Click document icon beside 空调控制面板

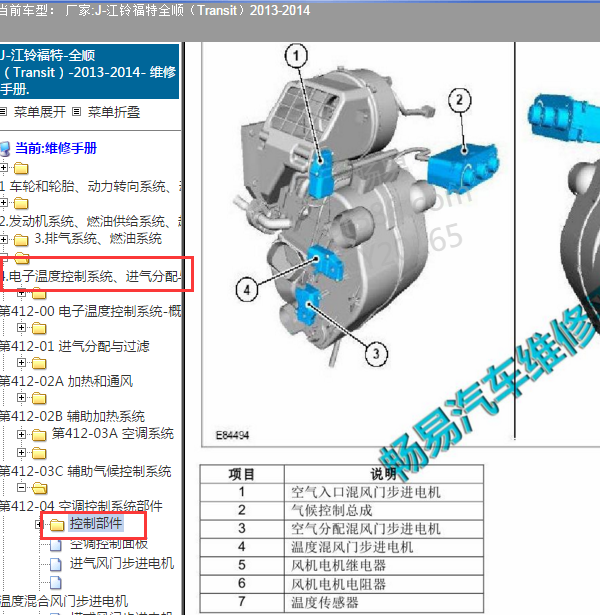click(x=56, y=545)
